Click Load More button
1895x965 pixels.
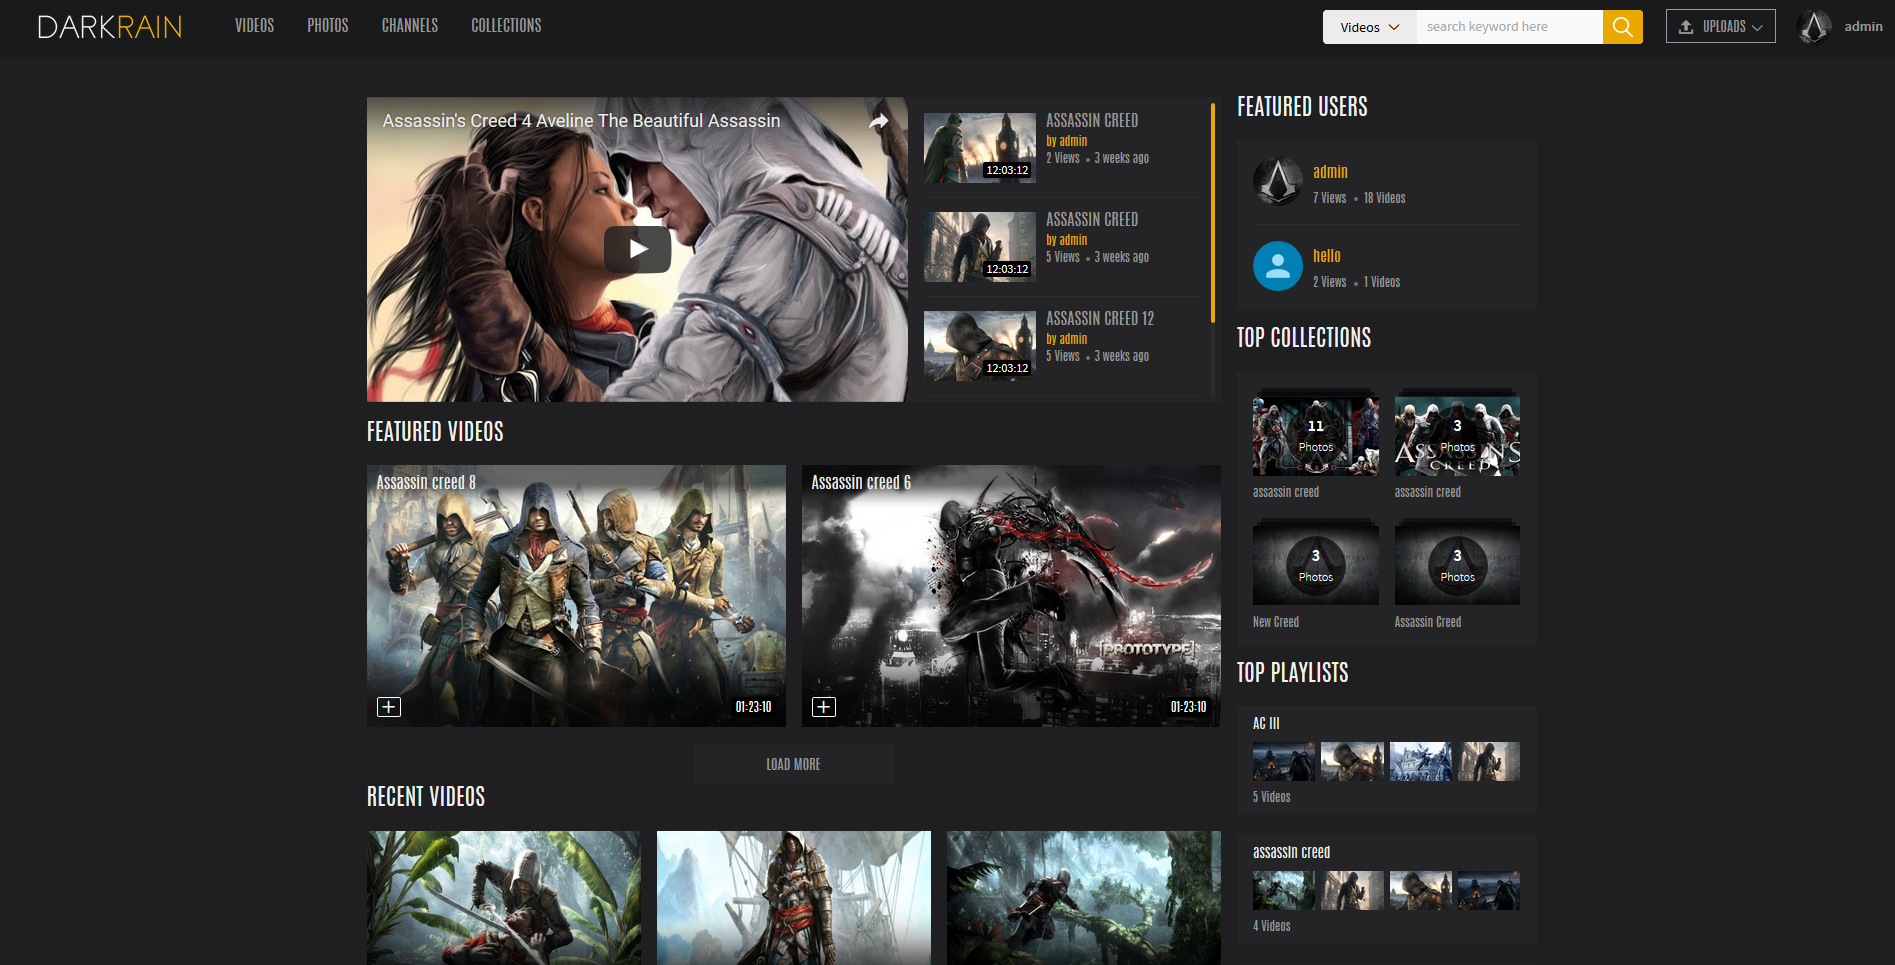(794, 764)
